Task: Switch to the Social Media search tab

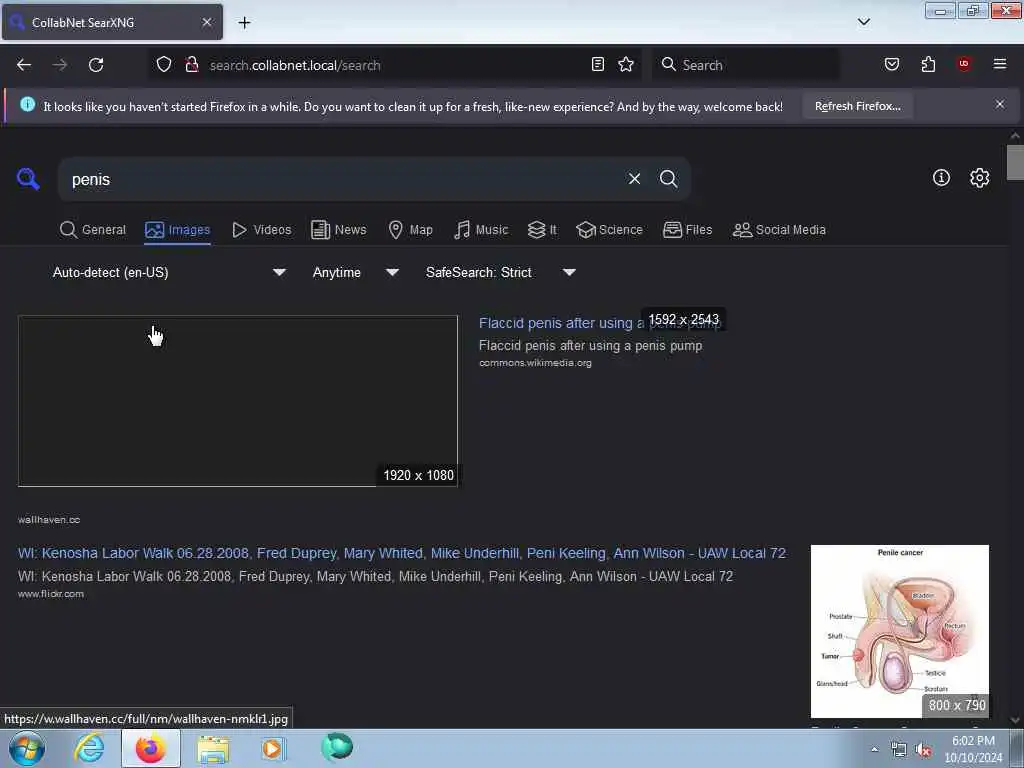Action: click(779, 230)
